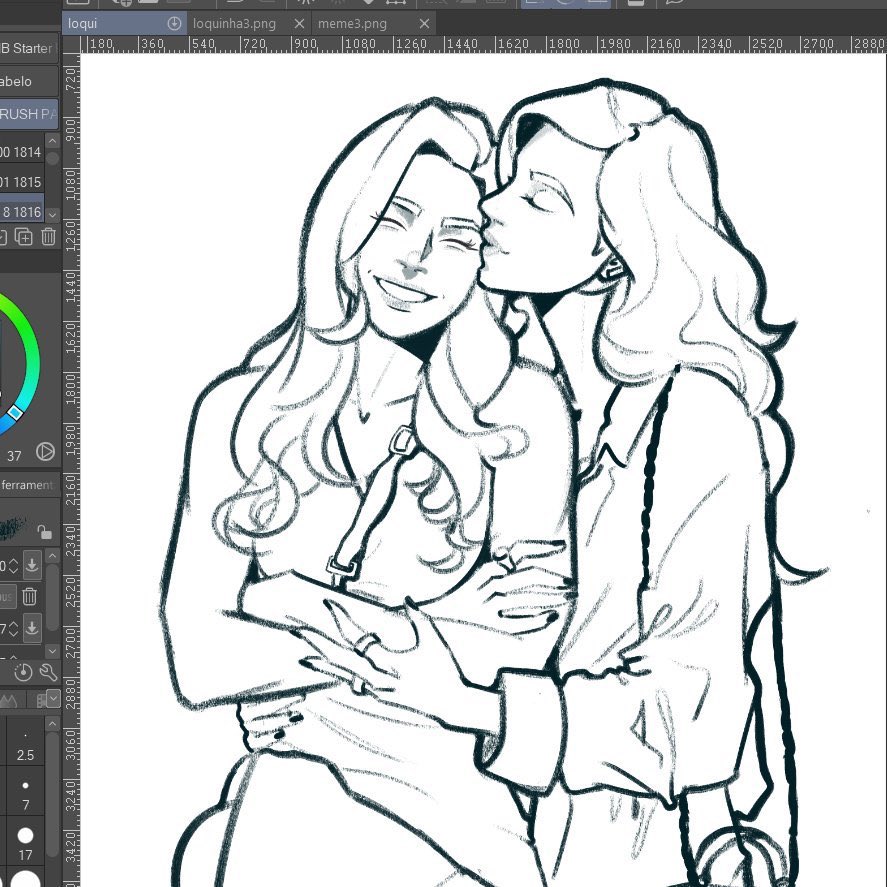The image size is (887, 887).
Task: Close the loquinha3.png tab
Action: point(299,24)
